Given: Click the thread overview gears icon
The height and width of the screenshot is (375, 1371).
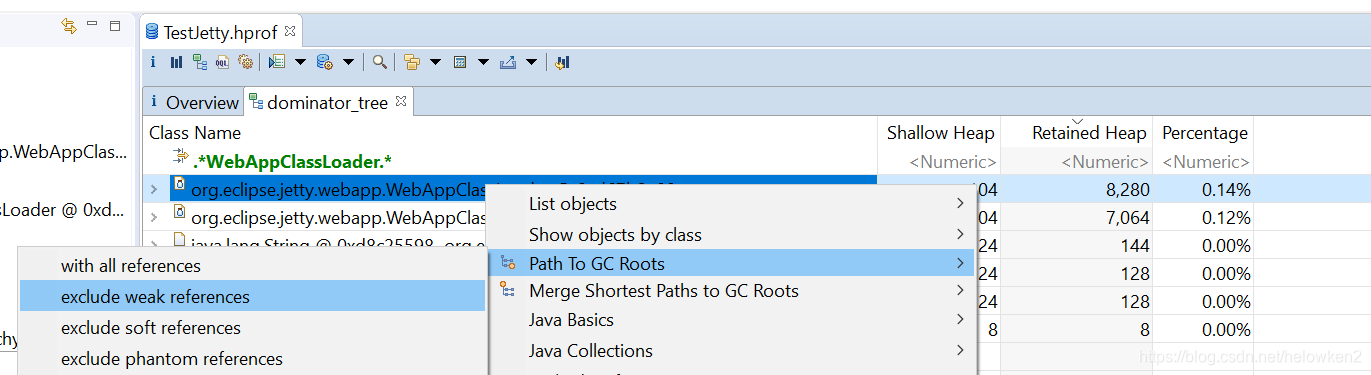Looking at the screenshot, I should coord(245,62).
